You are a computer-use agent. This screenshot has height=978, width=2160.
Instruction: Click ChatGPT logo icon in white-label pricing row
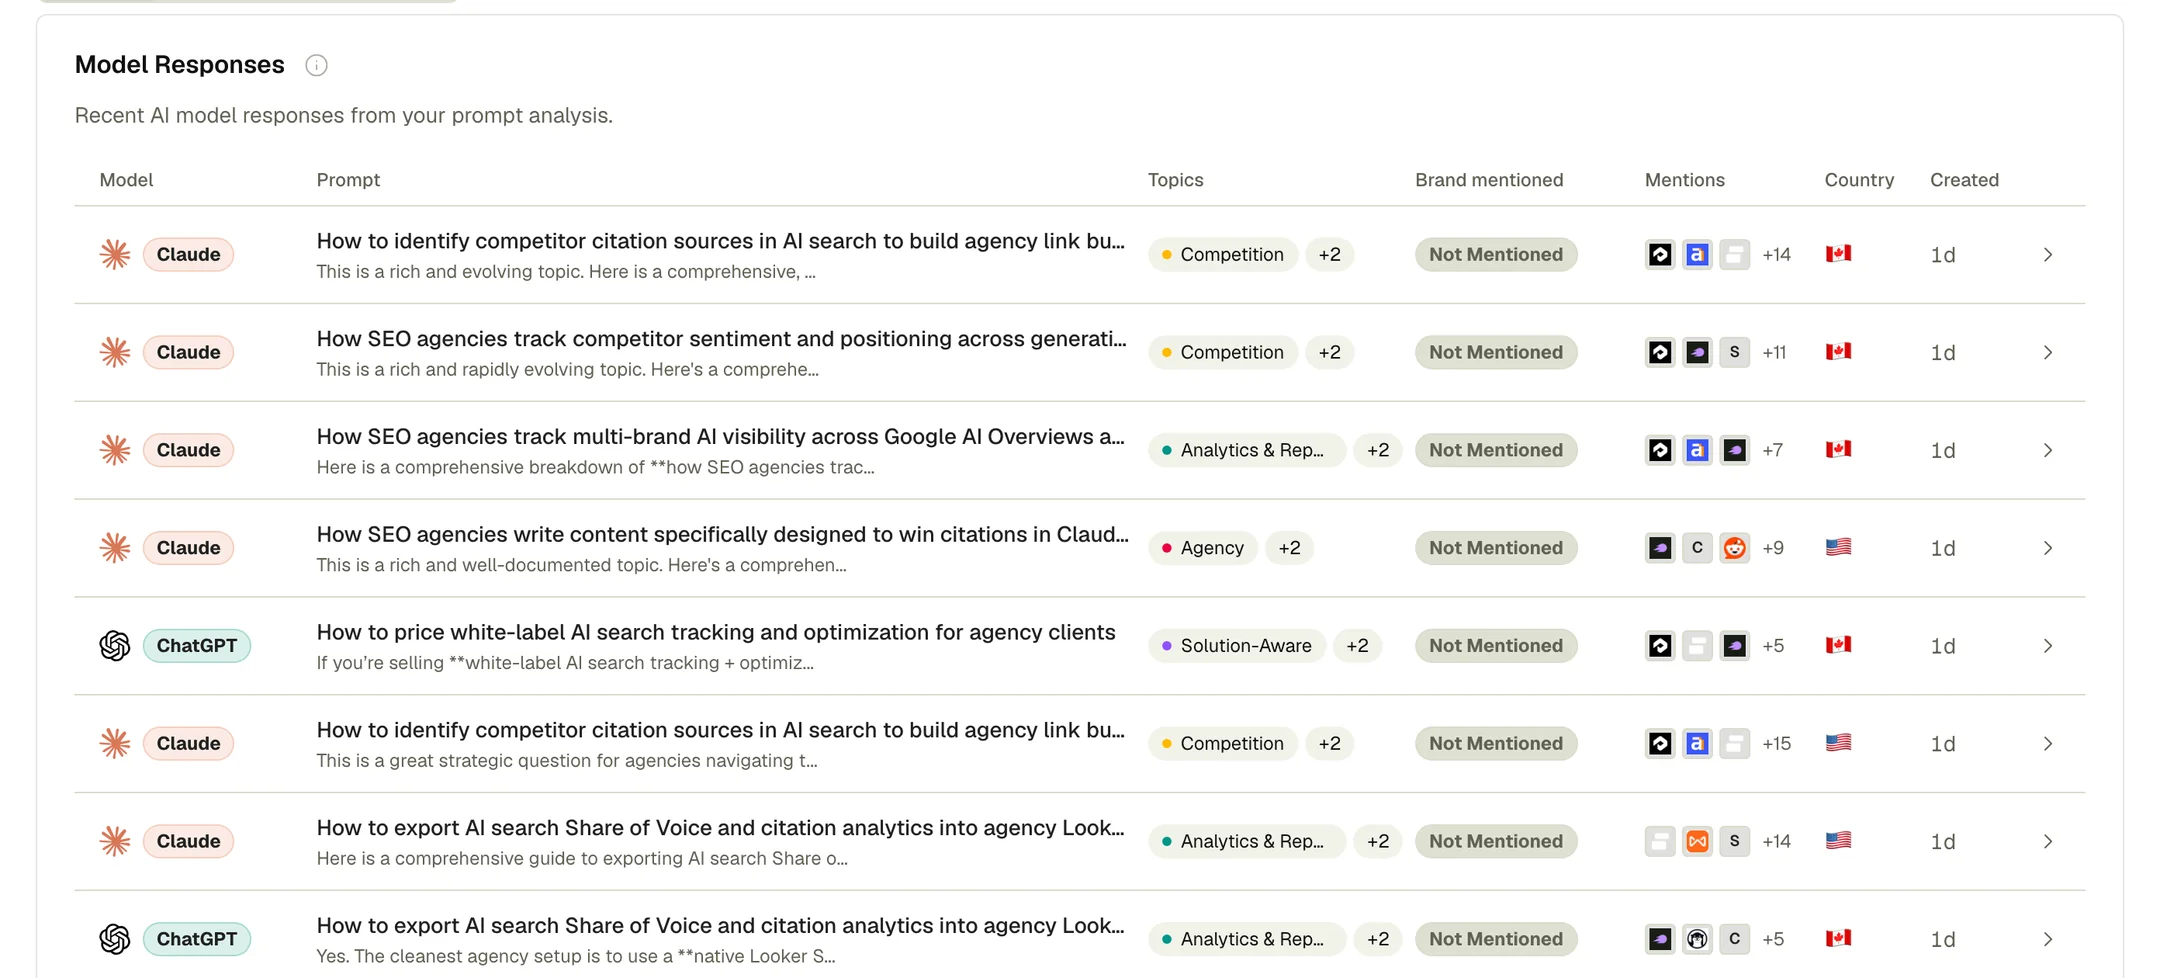point(115,646)
